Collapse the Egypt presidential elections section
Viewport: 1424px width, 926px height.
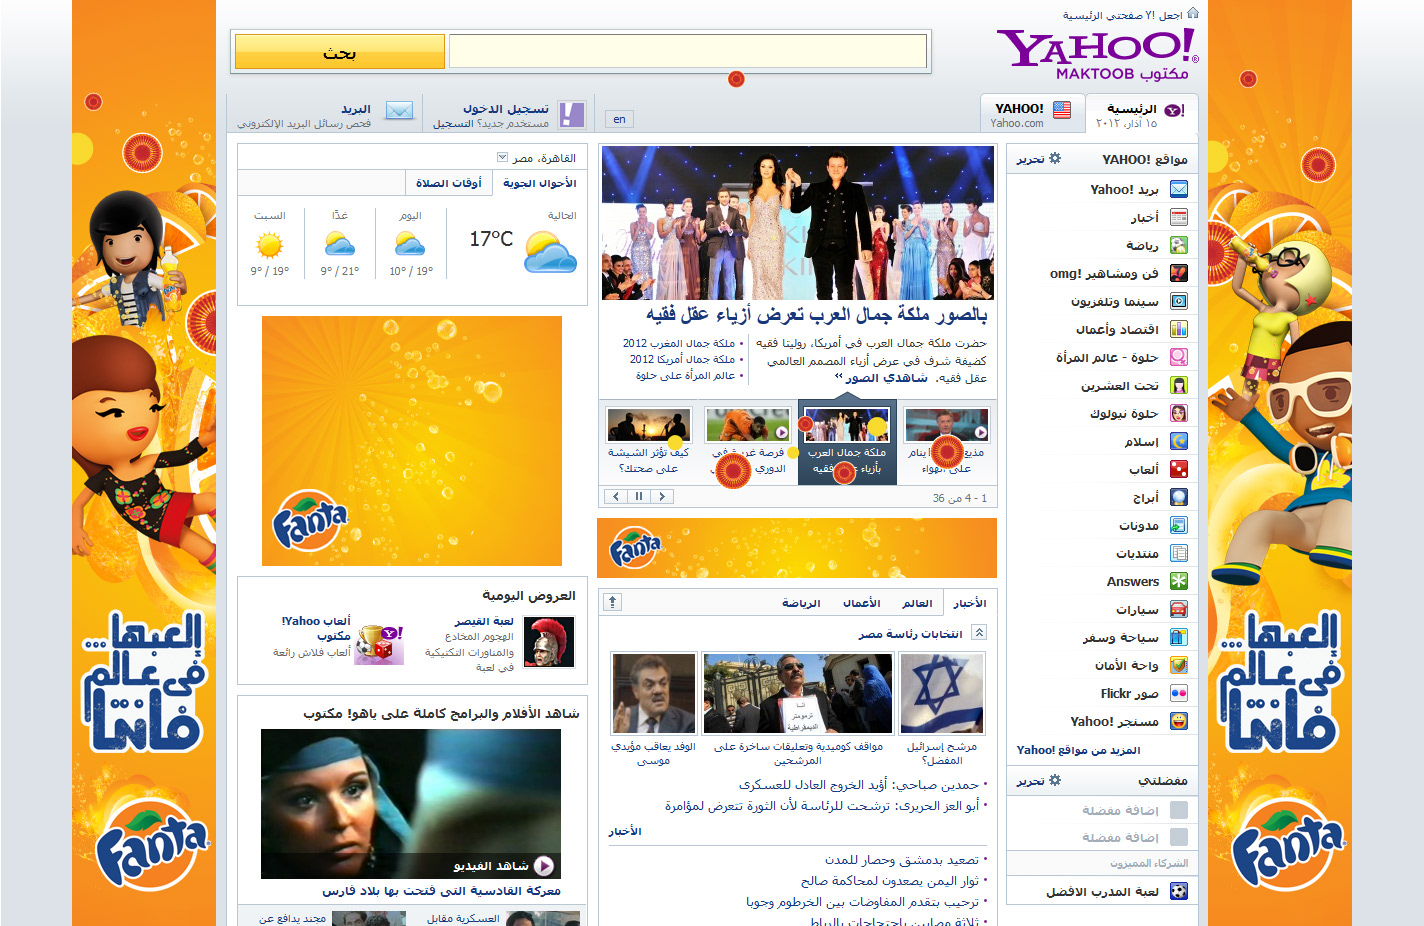[979, 633]
